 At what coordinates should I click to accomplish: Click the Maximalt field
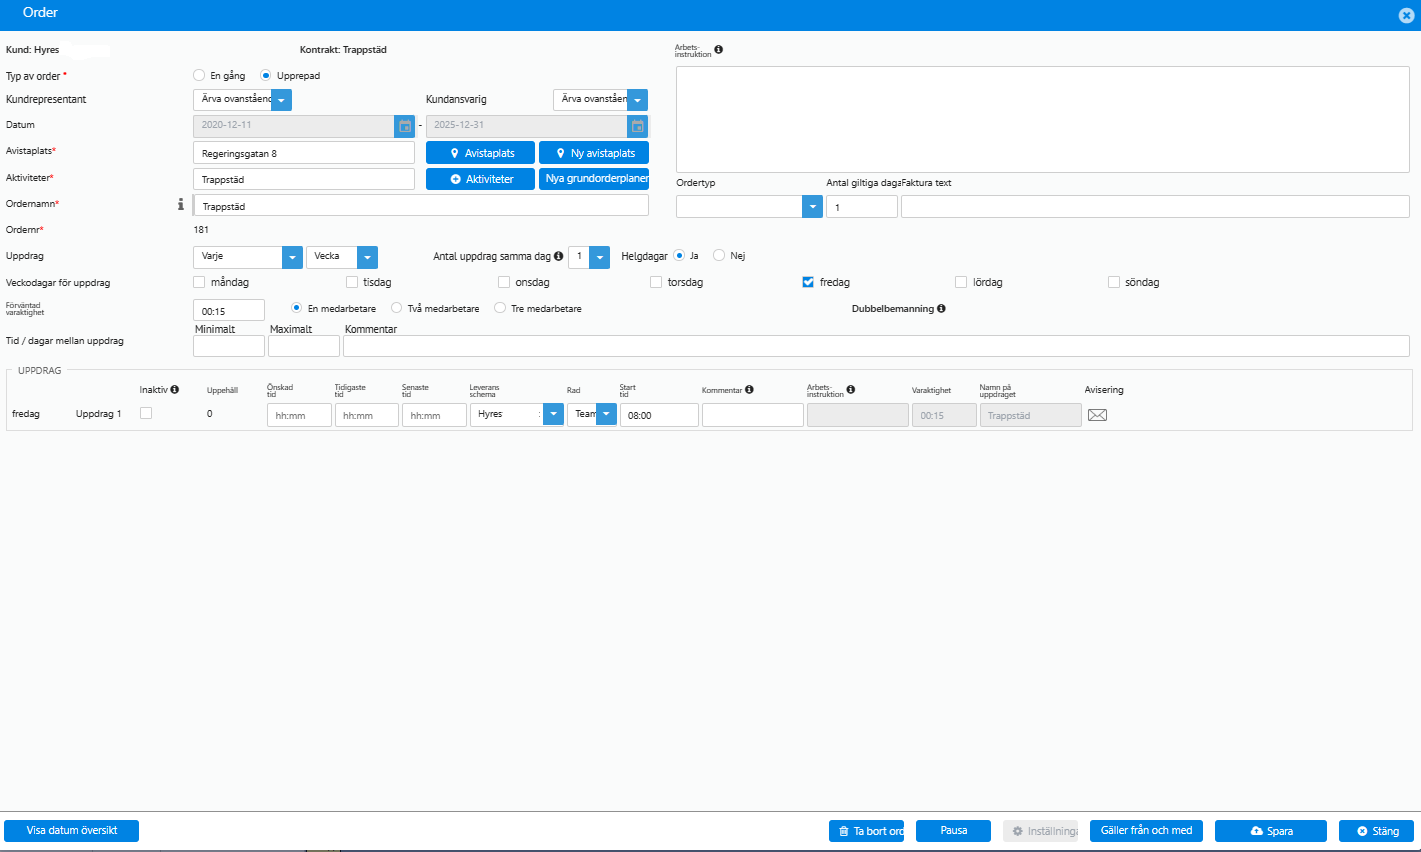304,346
